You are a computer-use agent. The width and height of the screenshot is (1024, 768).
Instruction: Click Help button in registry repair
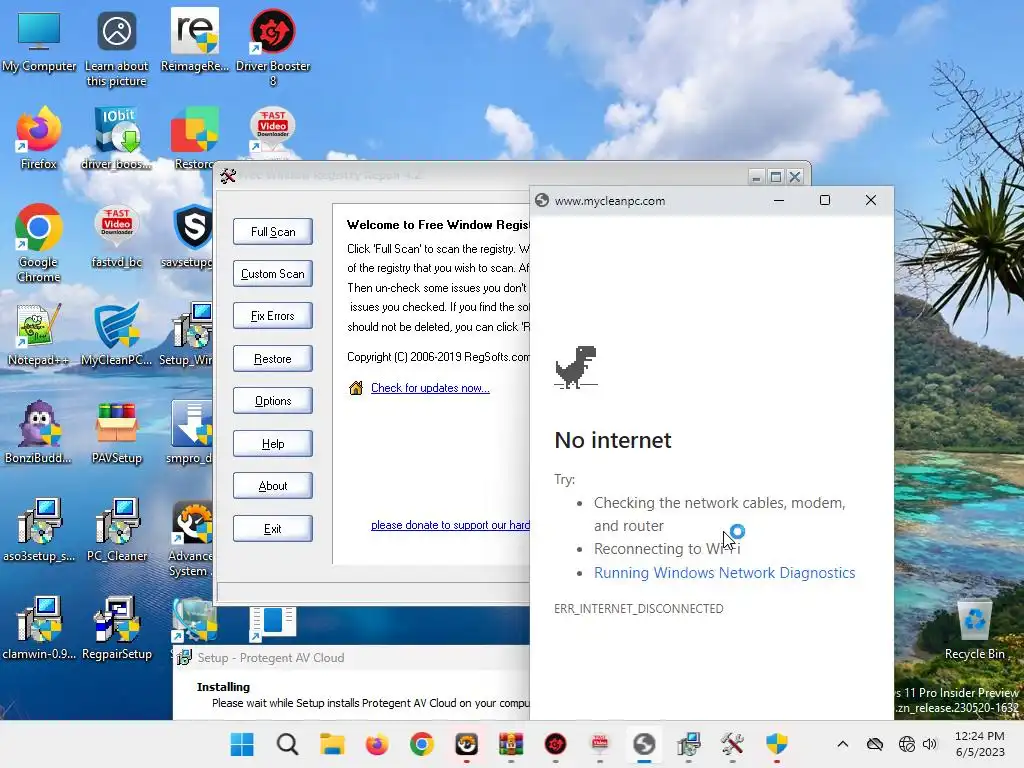tap(273, 443)
